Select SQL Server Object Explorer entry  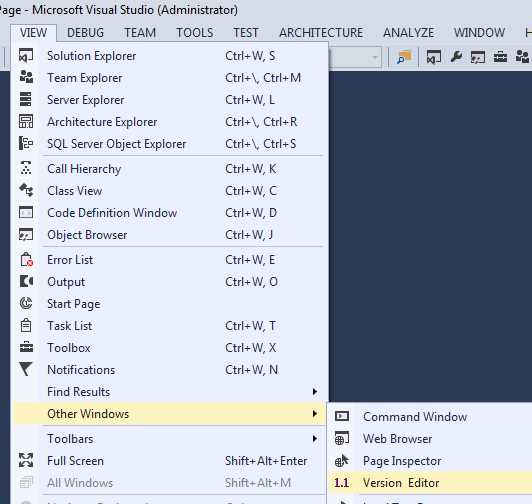coord(170,144)
